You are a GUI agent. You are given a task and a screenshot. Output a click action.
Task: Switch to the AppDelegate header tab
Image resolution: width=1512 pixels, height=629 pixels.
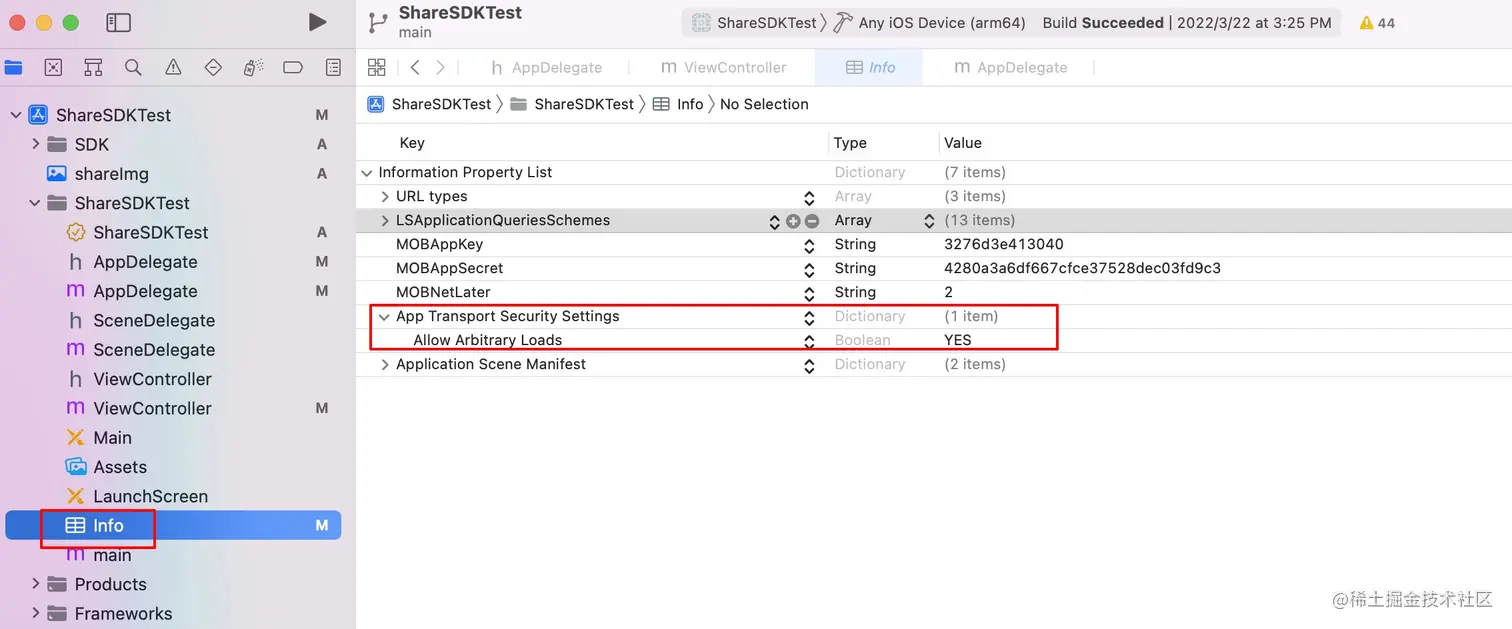pyautogui.click(x=546, y=67)
